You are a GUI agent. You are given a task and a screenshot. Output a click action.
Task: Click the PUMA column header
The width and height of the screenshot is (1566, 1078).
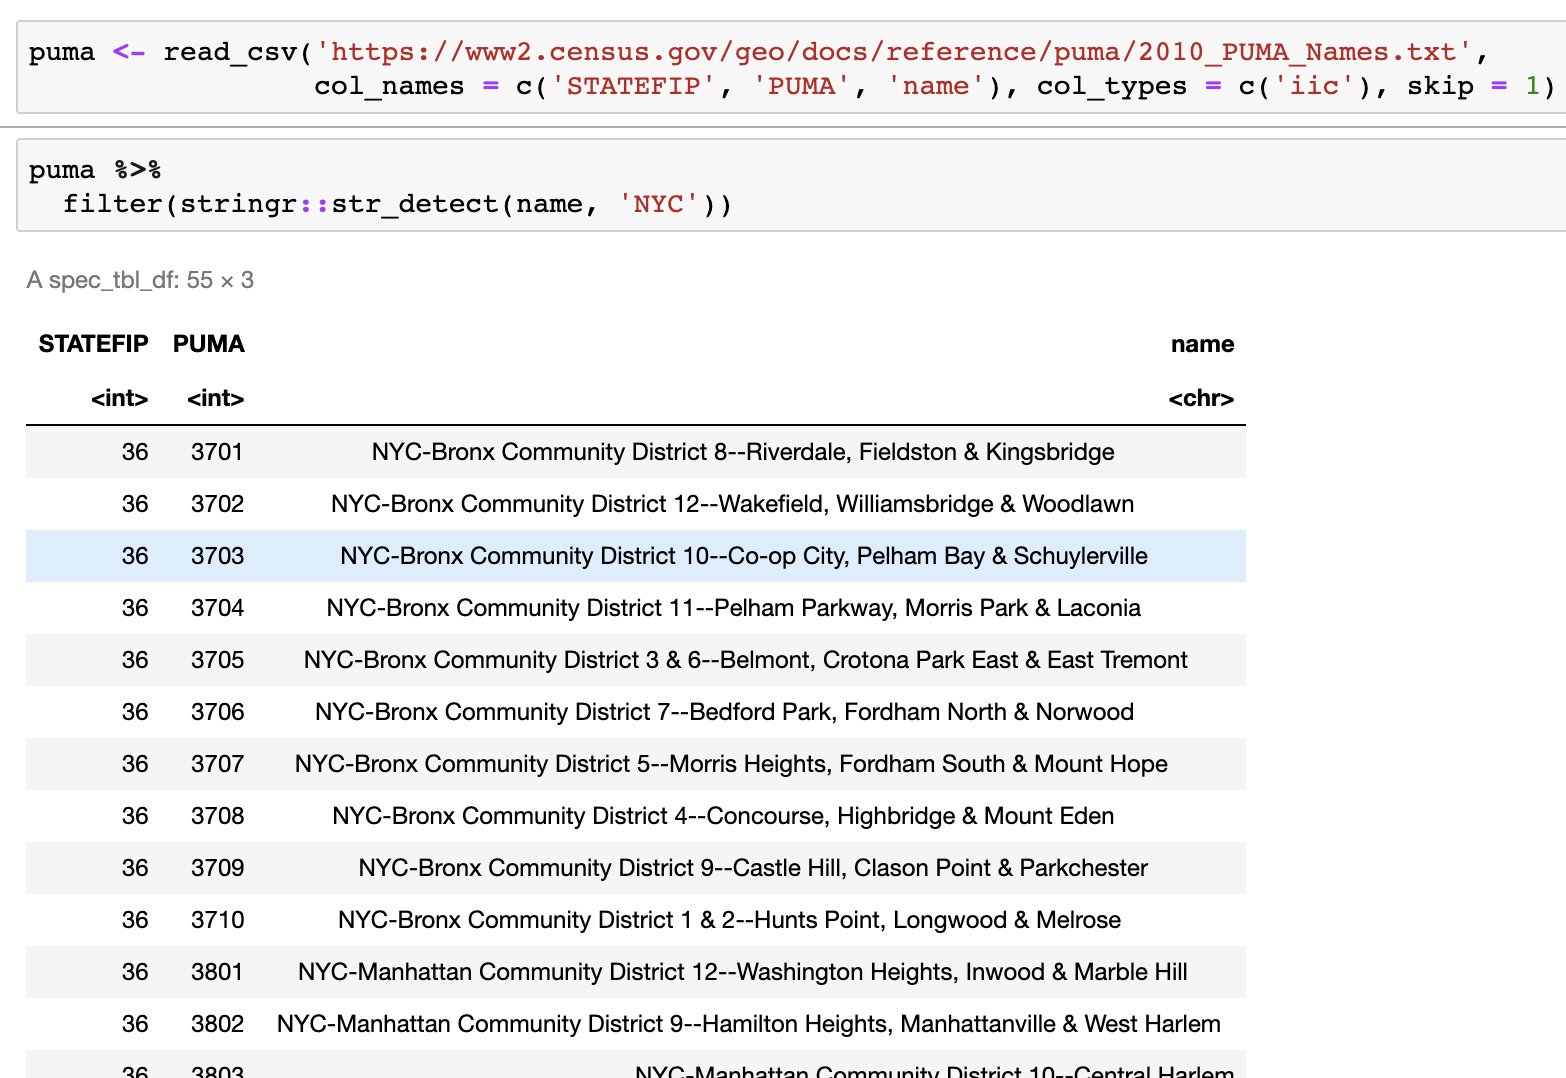point(208,344)
